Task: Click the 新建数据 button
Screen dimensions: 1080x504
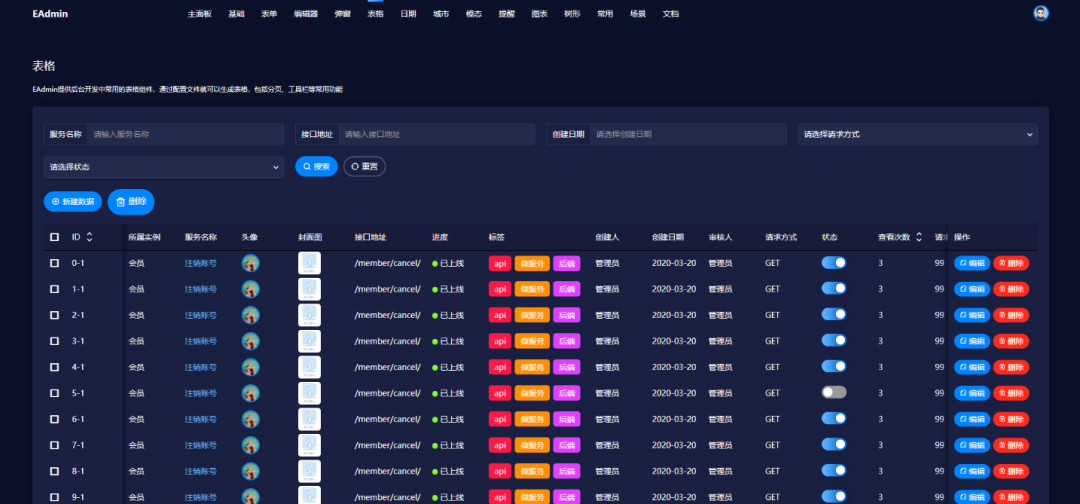Action: click(72, 202)
